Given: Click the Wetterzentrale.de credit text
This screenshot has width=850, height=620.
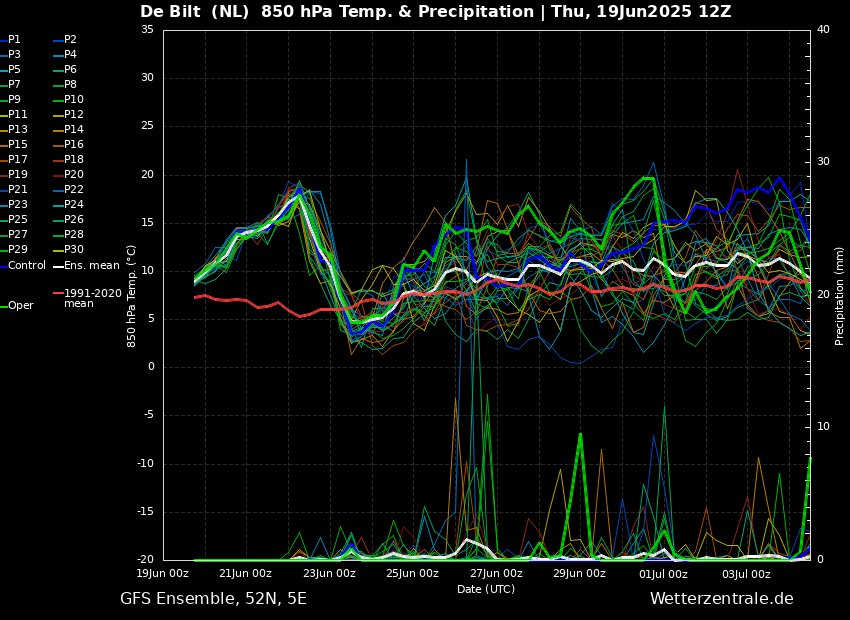Looking at the screenshot, I should click(722, 599).
